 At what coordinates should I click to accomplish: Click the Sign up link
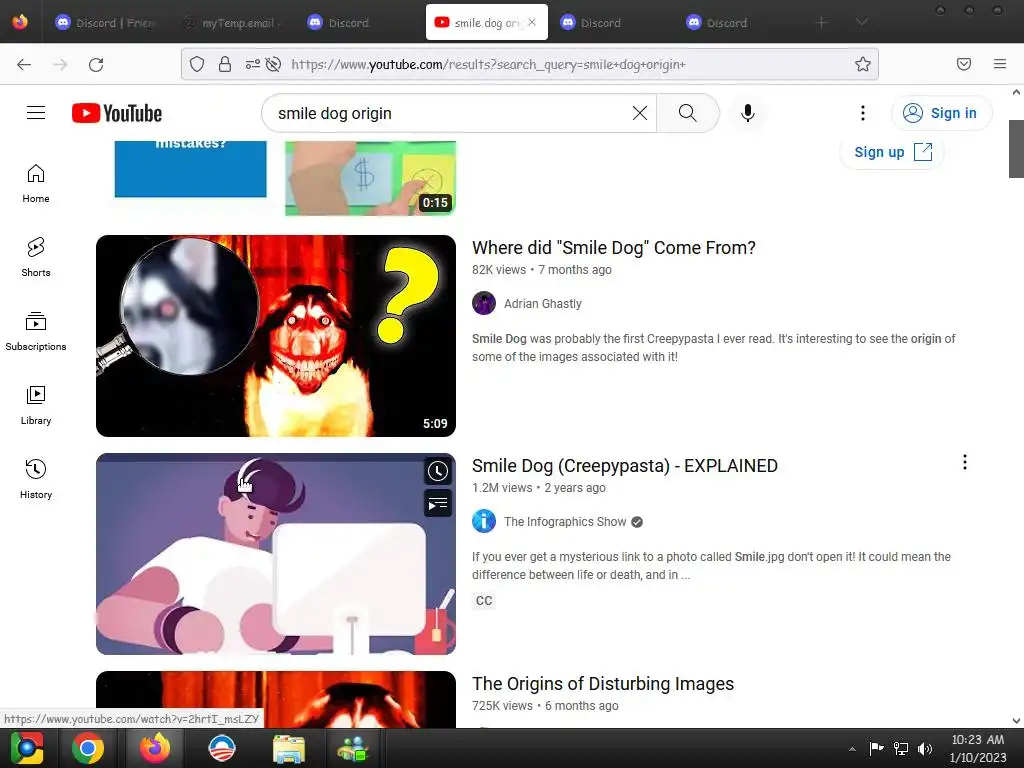pyautogui.click(x=892, y=152)
